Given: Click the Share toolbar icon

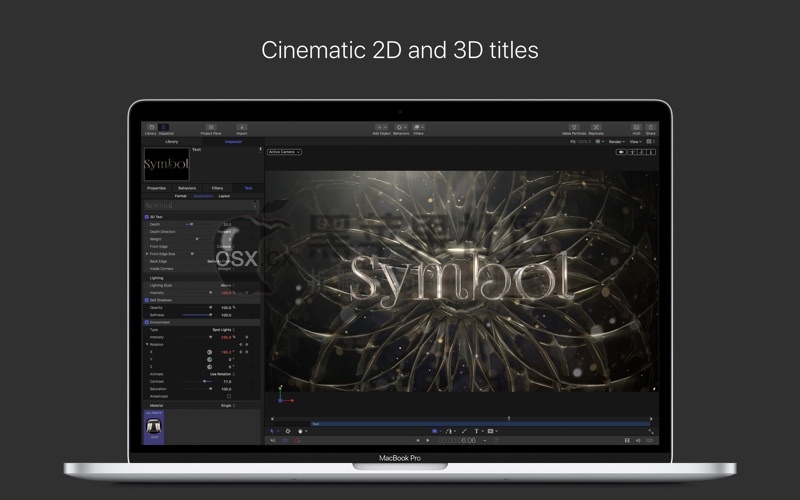Looking at the screenshot, I should coord(651,127).
